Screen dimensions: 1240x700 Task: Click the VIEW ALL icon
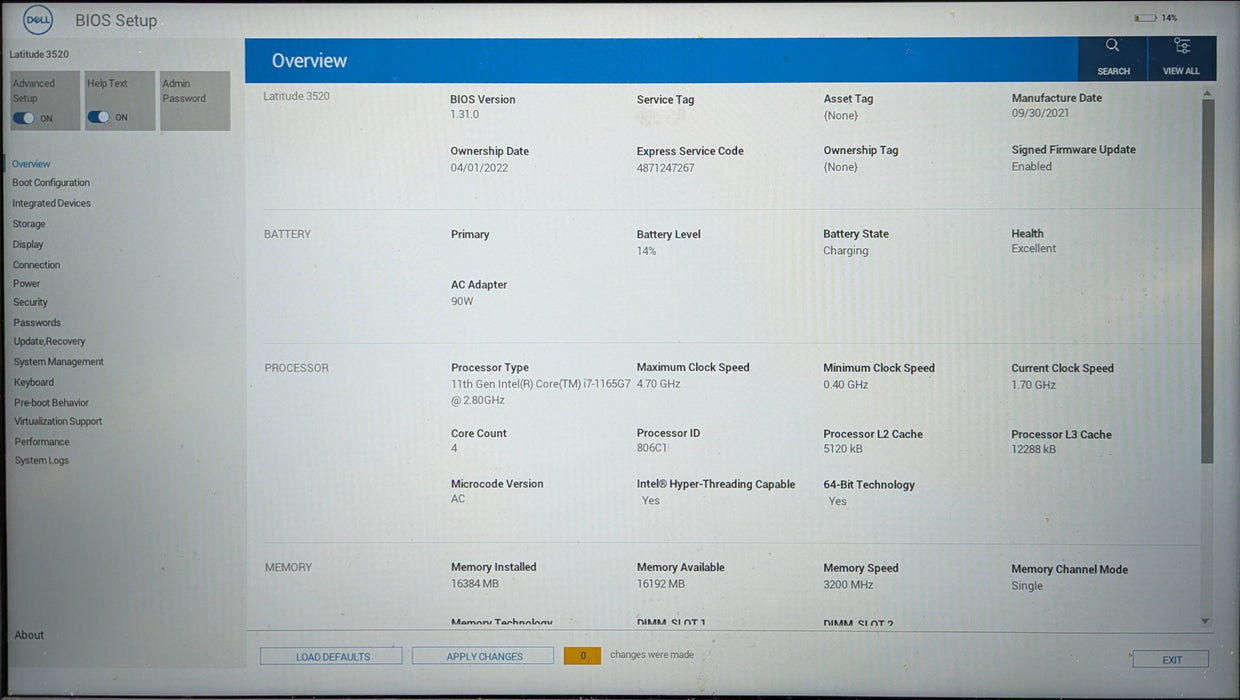click(x=1181, y=58)
